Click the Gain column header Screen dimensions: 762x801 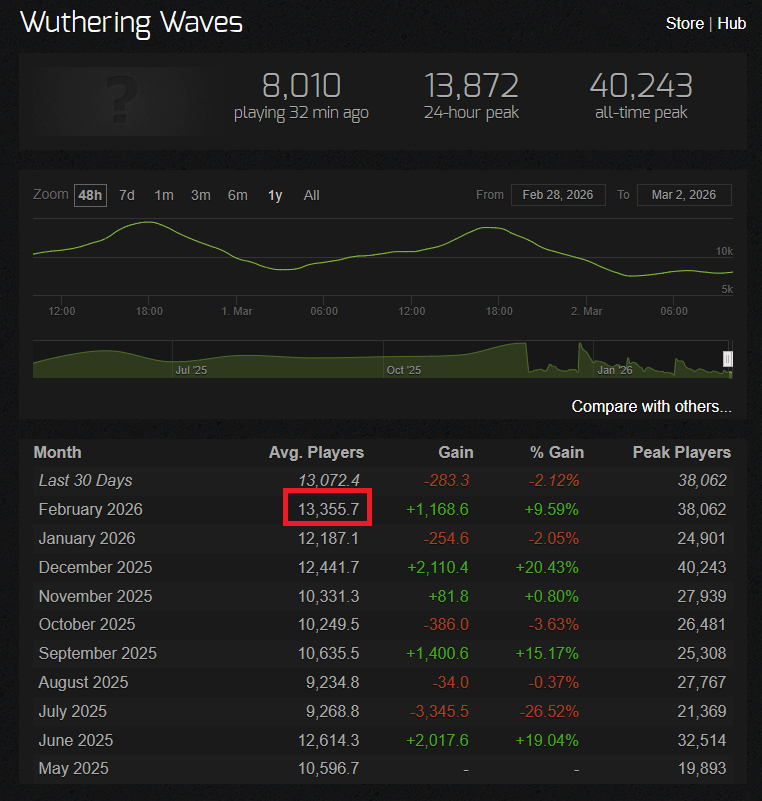coord(456,453)
